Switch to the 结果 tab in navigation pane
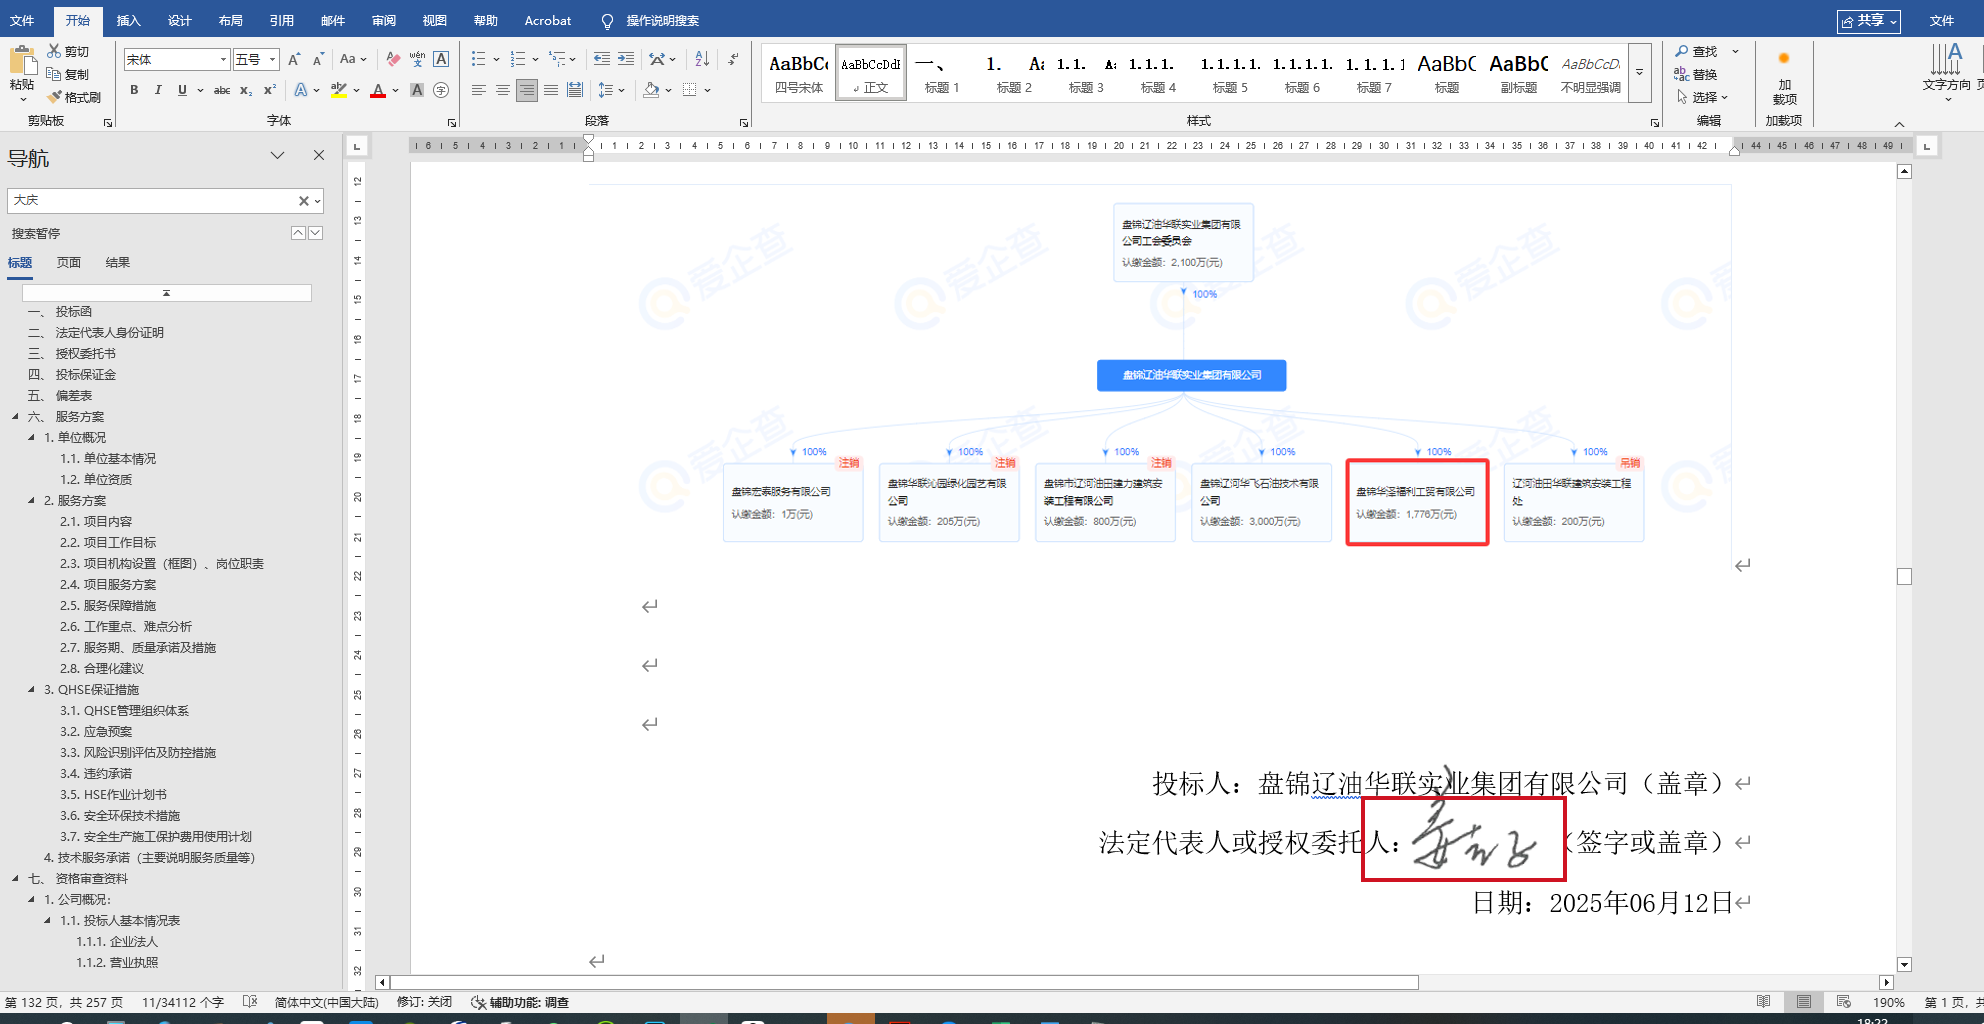This screenshot has width=1984, height=1024. [x=118, y=262]
